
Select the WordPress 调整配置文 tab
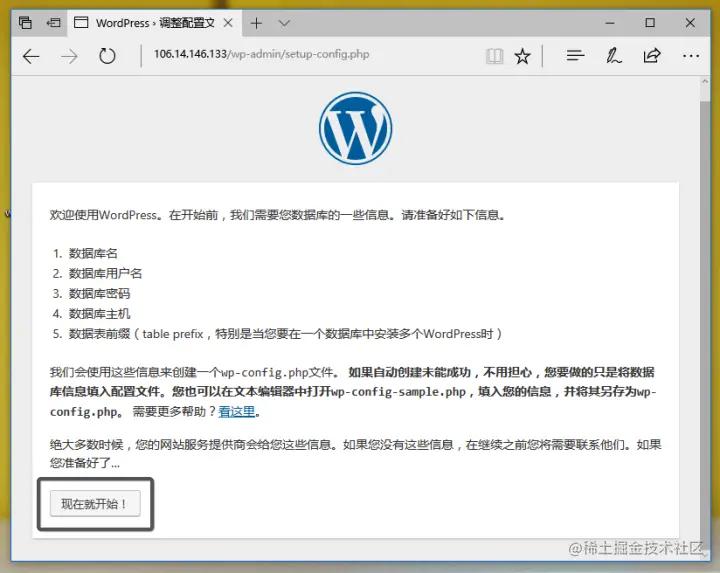click(x=154, y=23)
